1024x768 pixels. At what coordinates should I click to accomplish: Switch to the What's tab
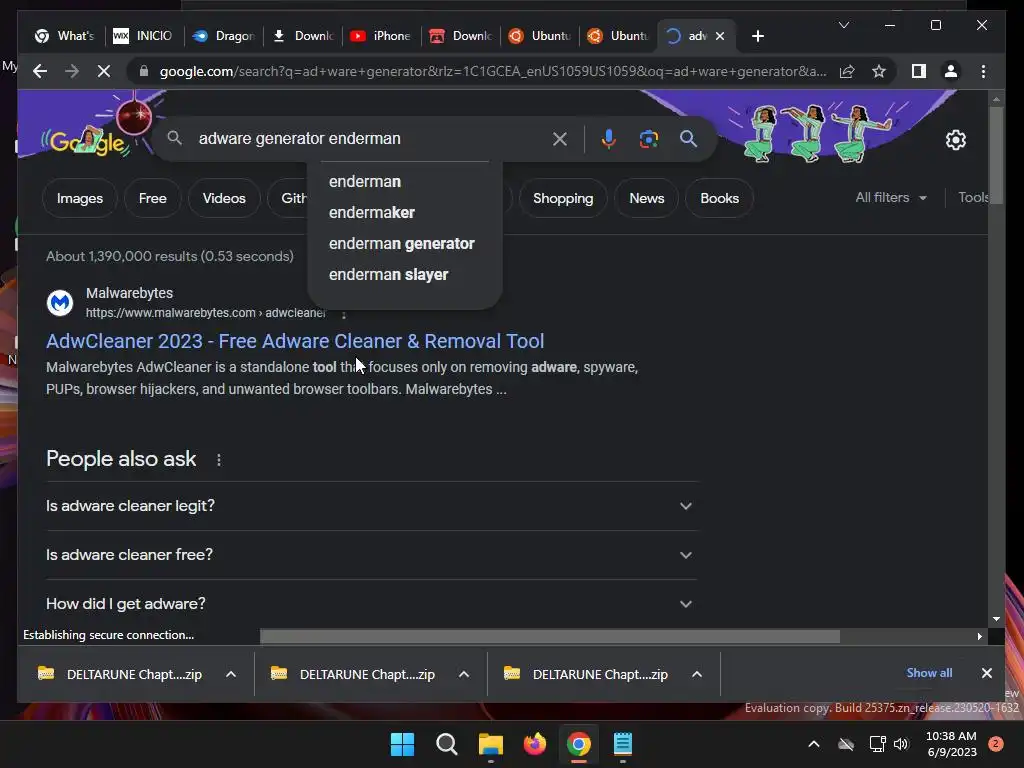click(65, 36)
